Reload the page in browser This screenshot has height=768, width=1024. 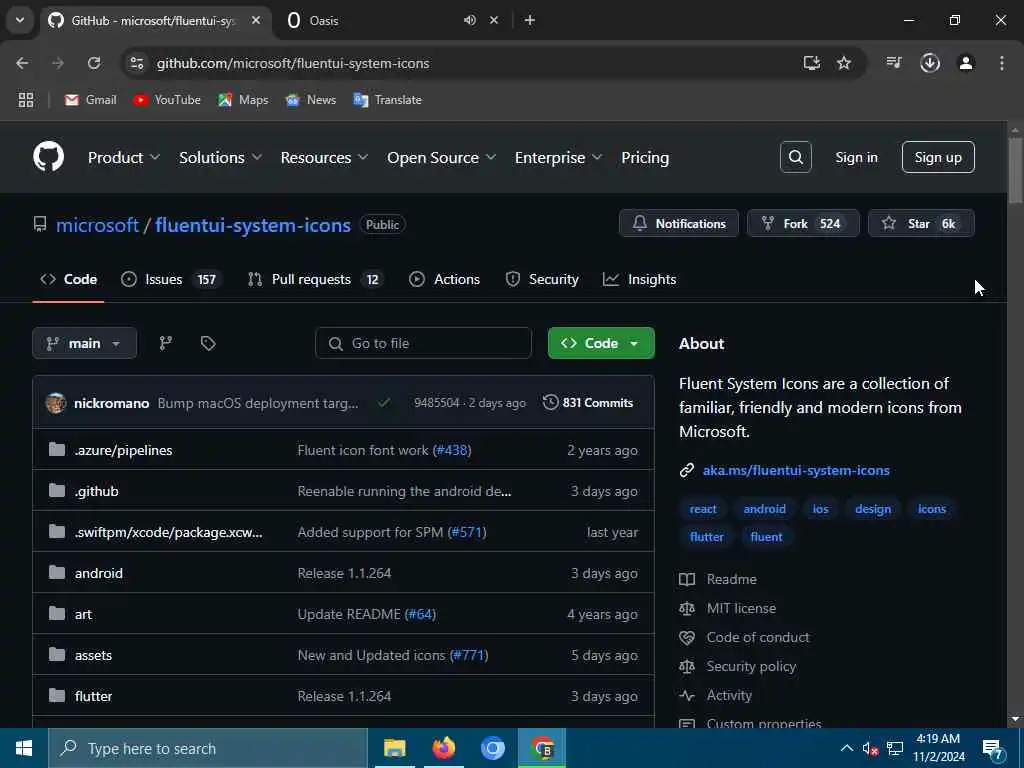coord(94,63)
